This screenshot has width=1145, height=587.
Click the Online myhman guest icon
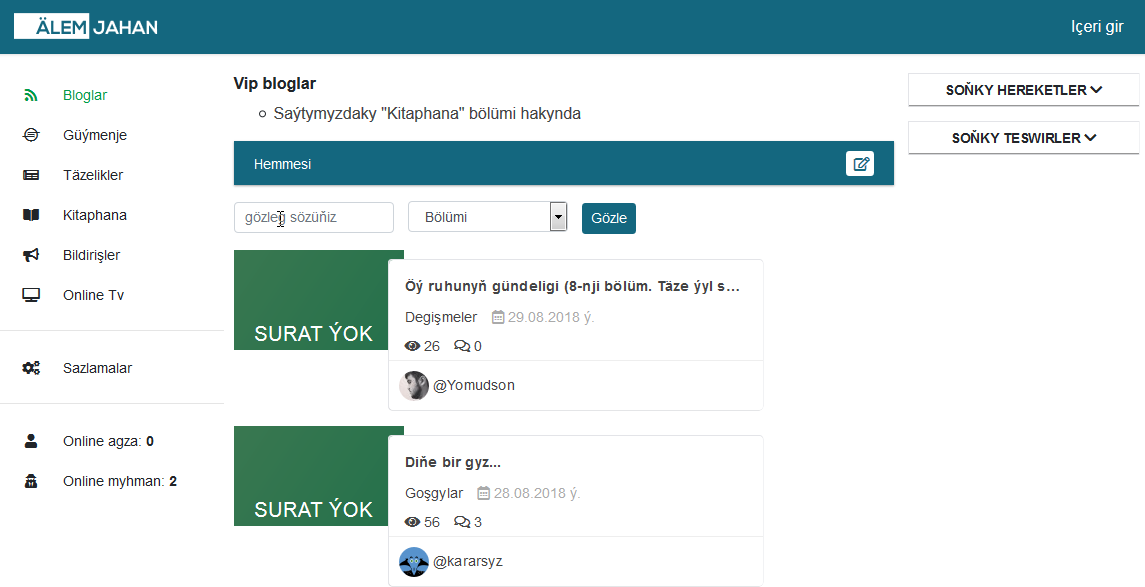pos(31,481)
